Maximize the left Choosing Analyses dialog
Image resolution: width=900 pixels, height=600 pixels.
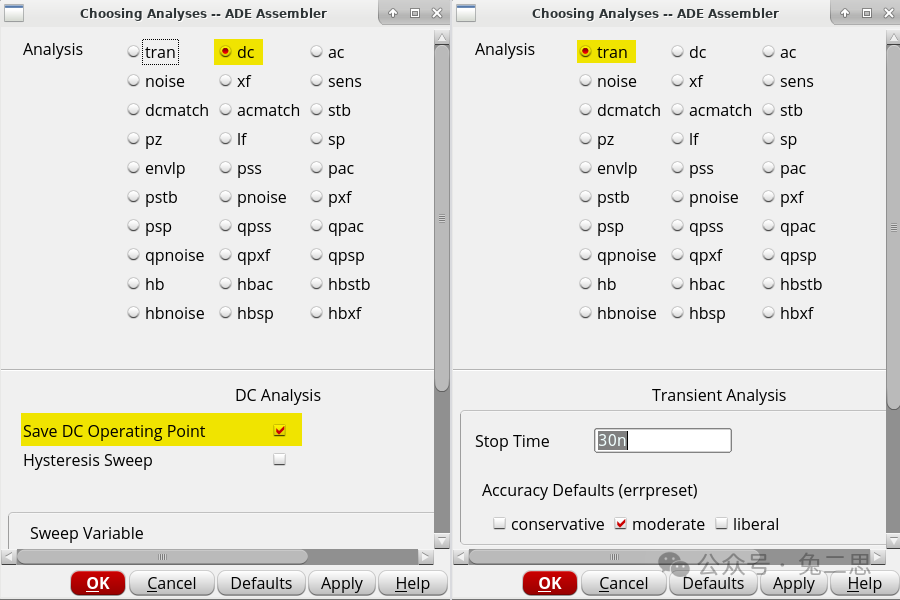point(415,13)
